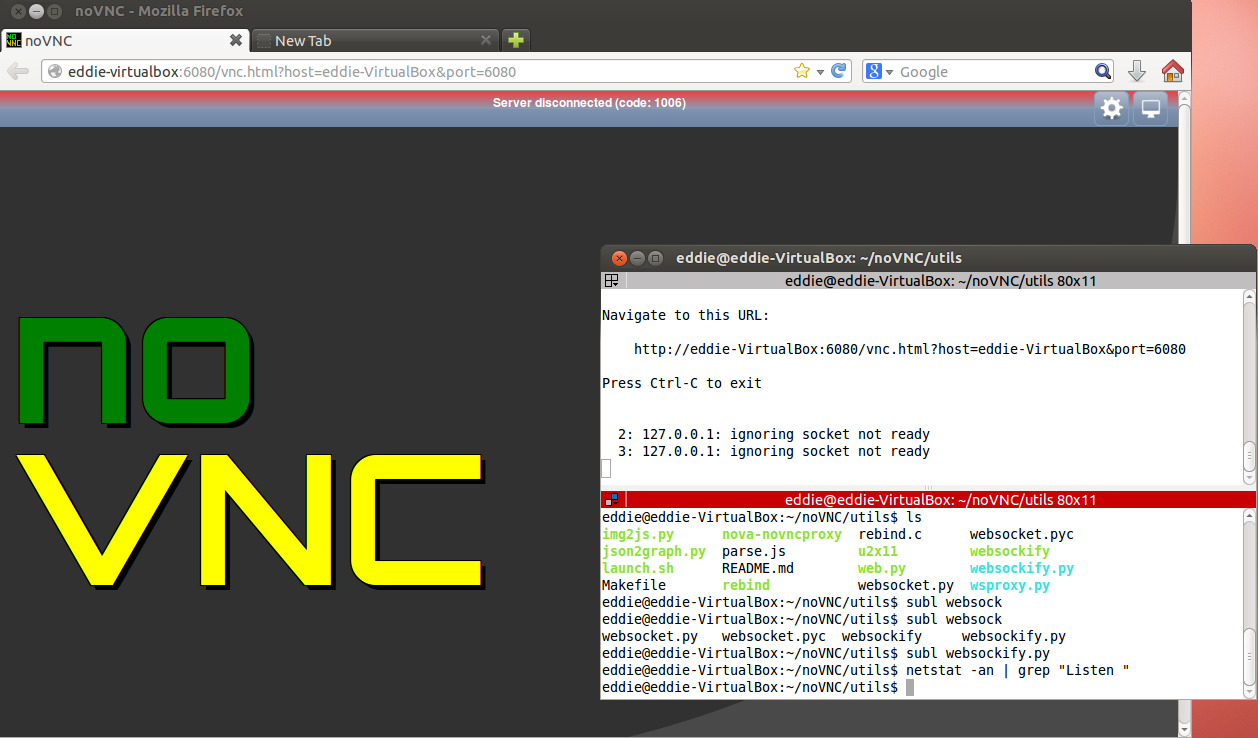Go to the Firefox home page
Viewport: 1258px width, 738px height.
pos(1172,71)
